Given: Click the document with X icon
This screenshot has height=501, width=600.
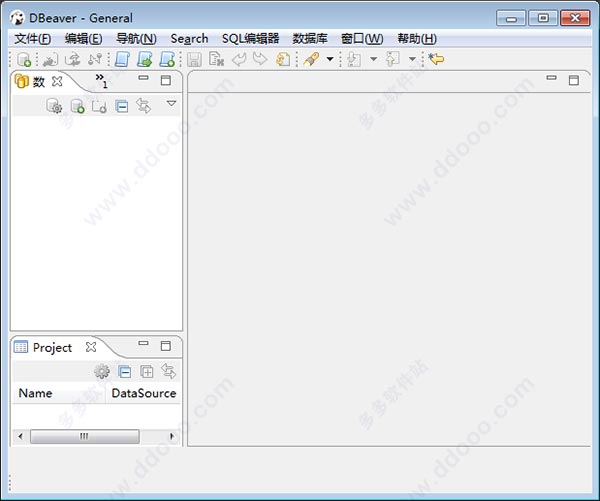Looking at the screenshot, I should tap(217, 59).
